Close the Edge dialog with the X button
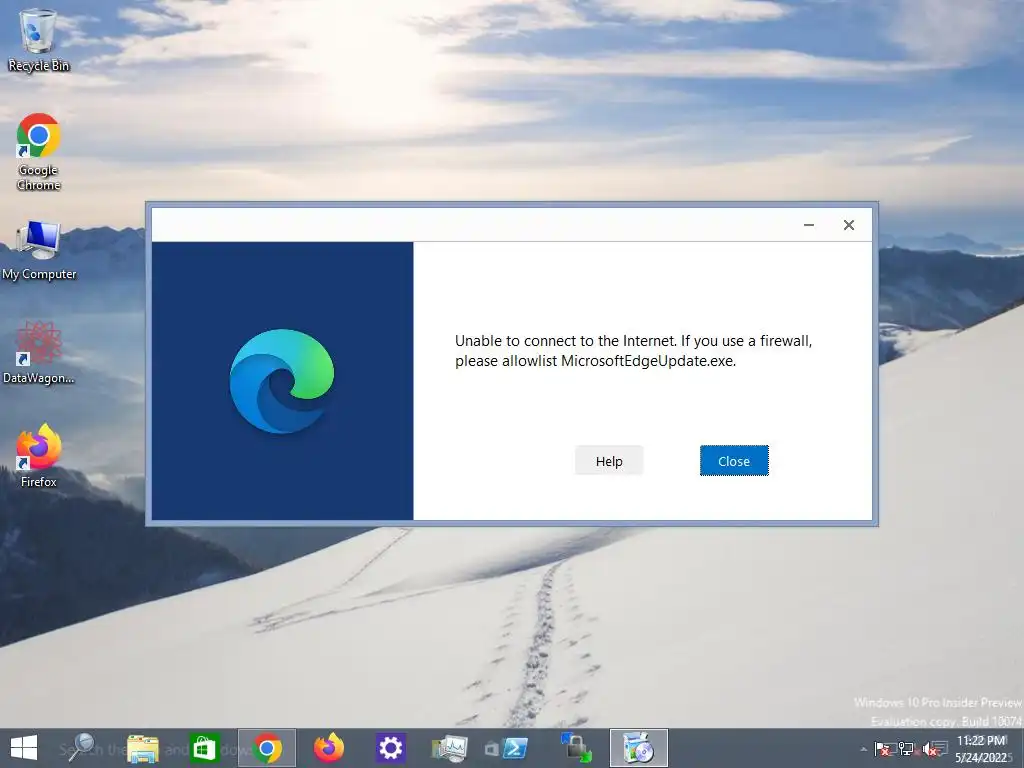 pos(848,225)
